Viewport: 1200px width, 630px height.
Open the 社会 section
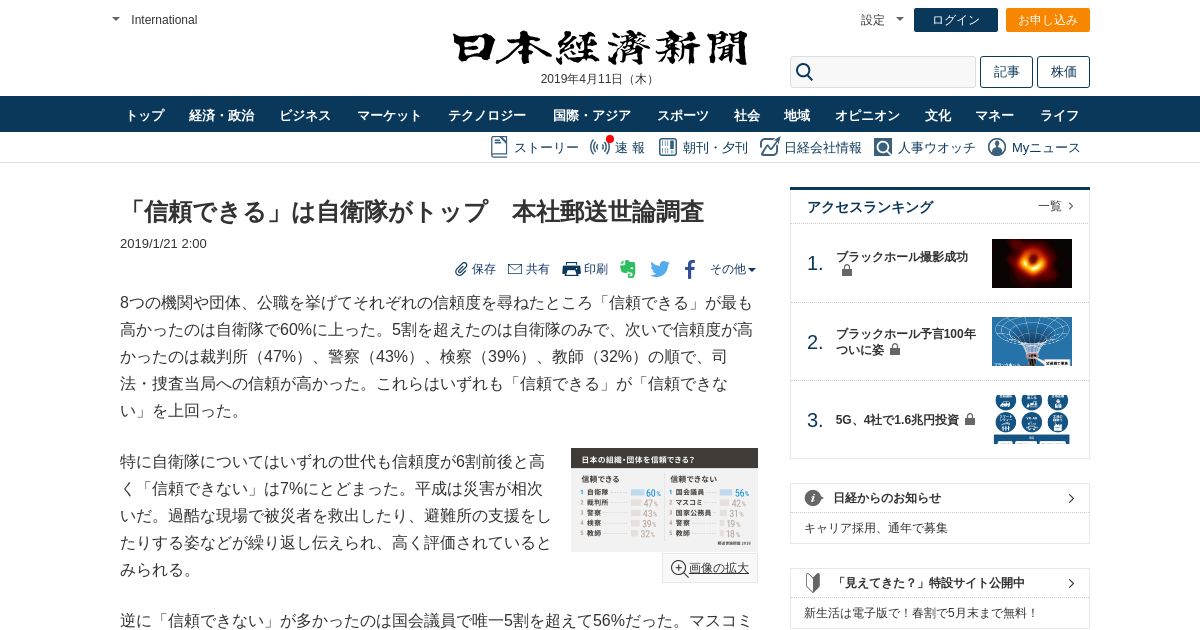(x=747, y=115)
